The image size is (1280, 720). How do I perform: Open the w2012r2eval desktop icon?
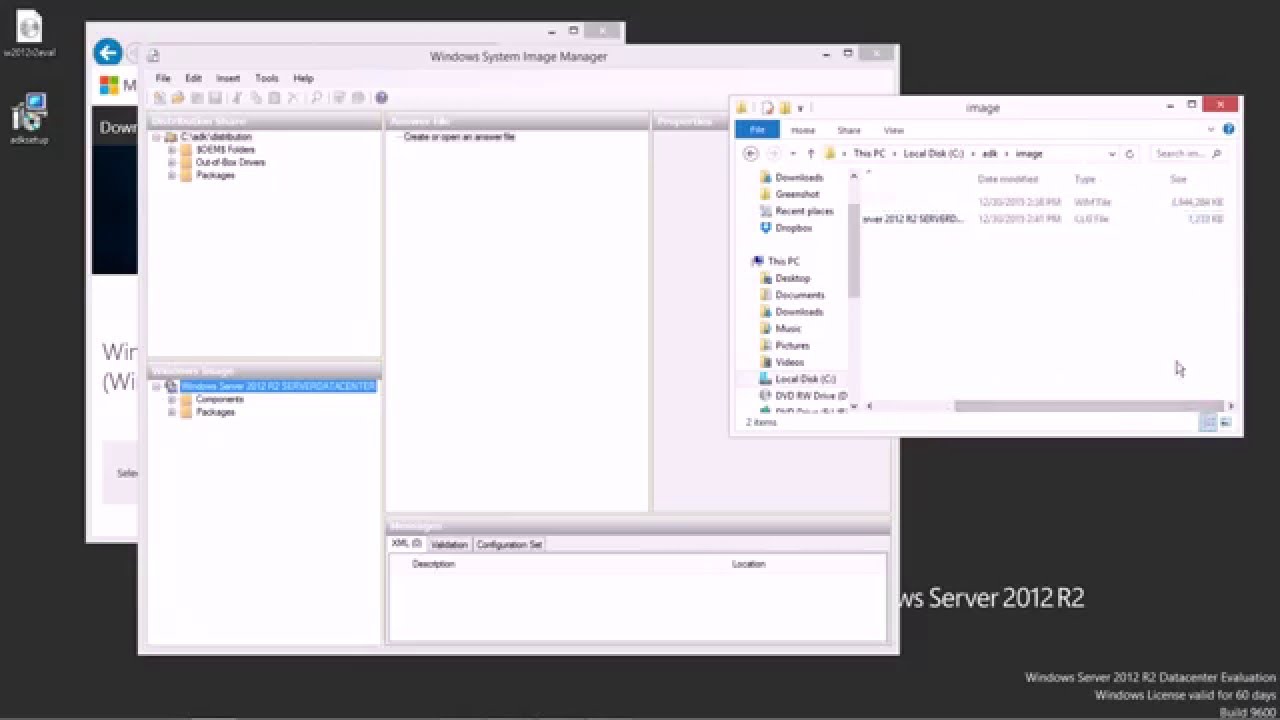click(x=30, y=34)
